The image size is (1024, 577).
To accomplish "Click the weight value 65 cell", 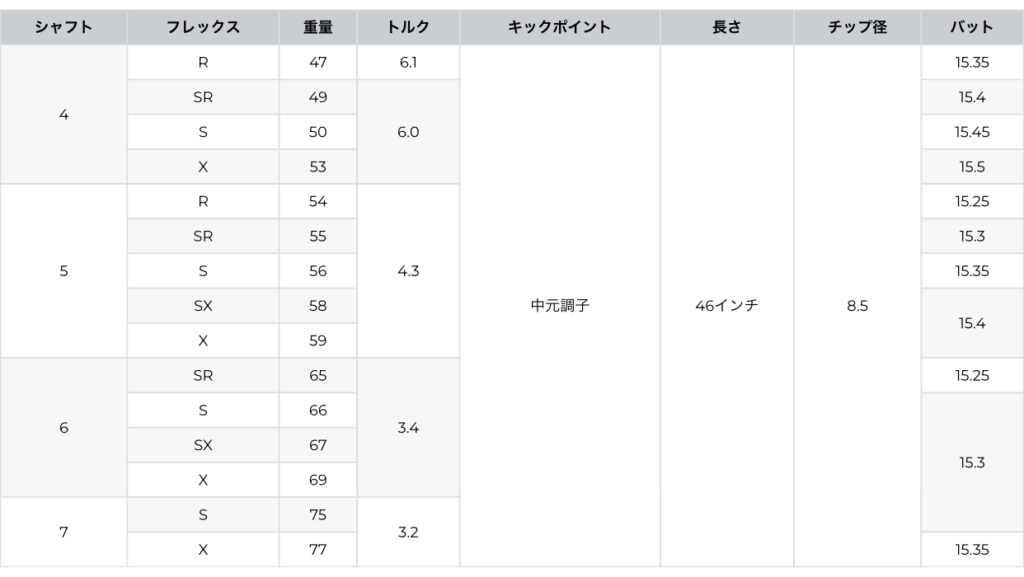I will tap(318, 375).
